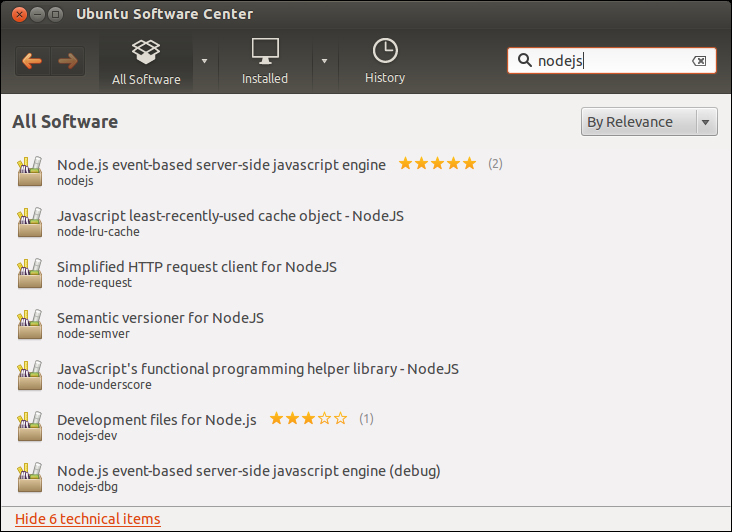Click the (1) review count for nodejs-dev
732x532 pixels.
click(366, 419)
